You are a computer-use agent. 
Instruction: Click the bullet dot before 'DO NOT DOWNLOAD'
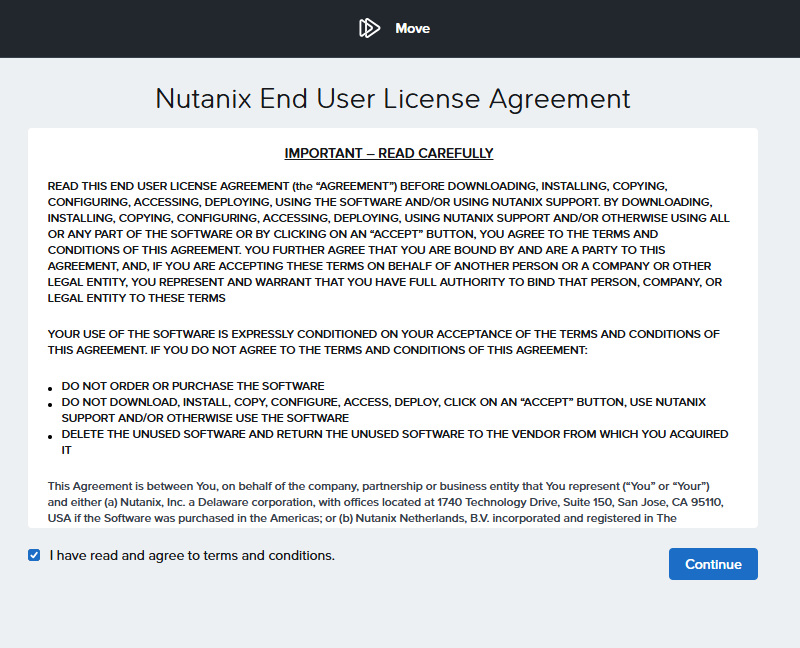coord(50,405)
